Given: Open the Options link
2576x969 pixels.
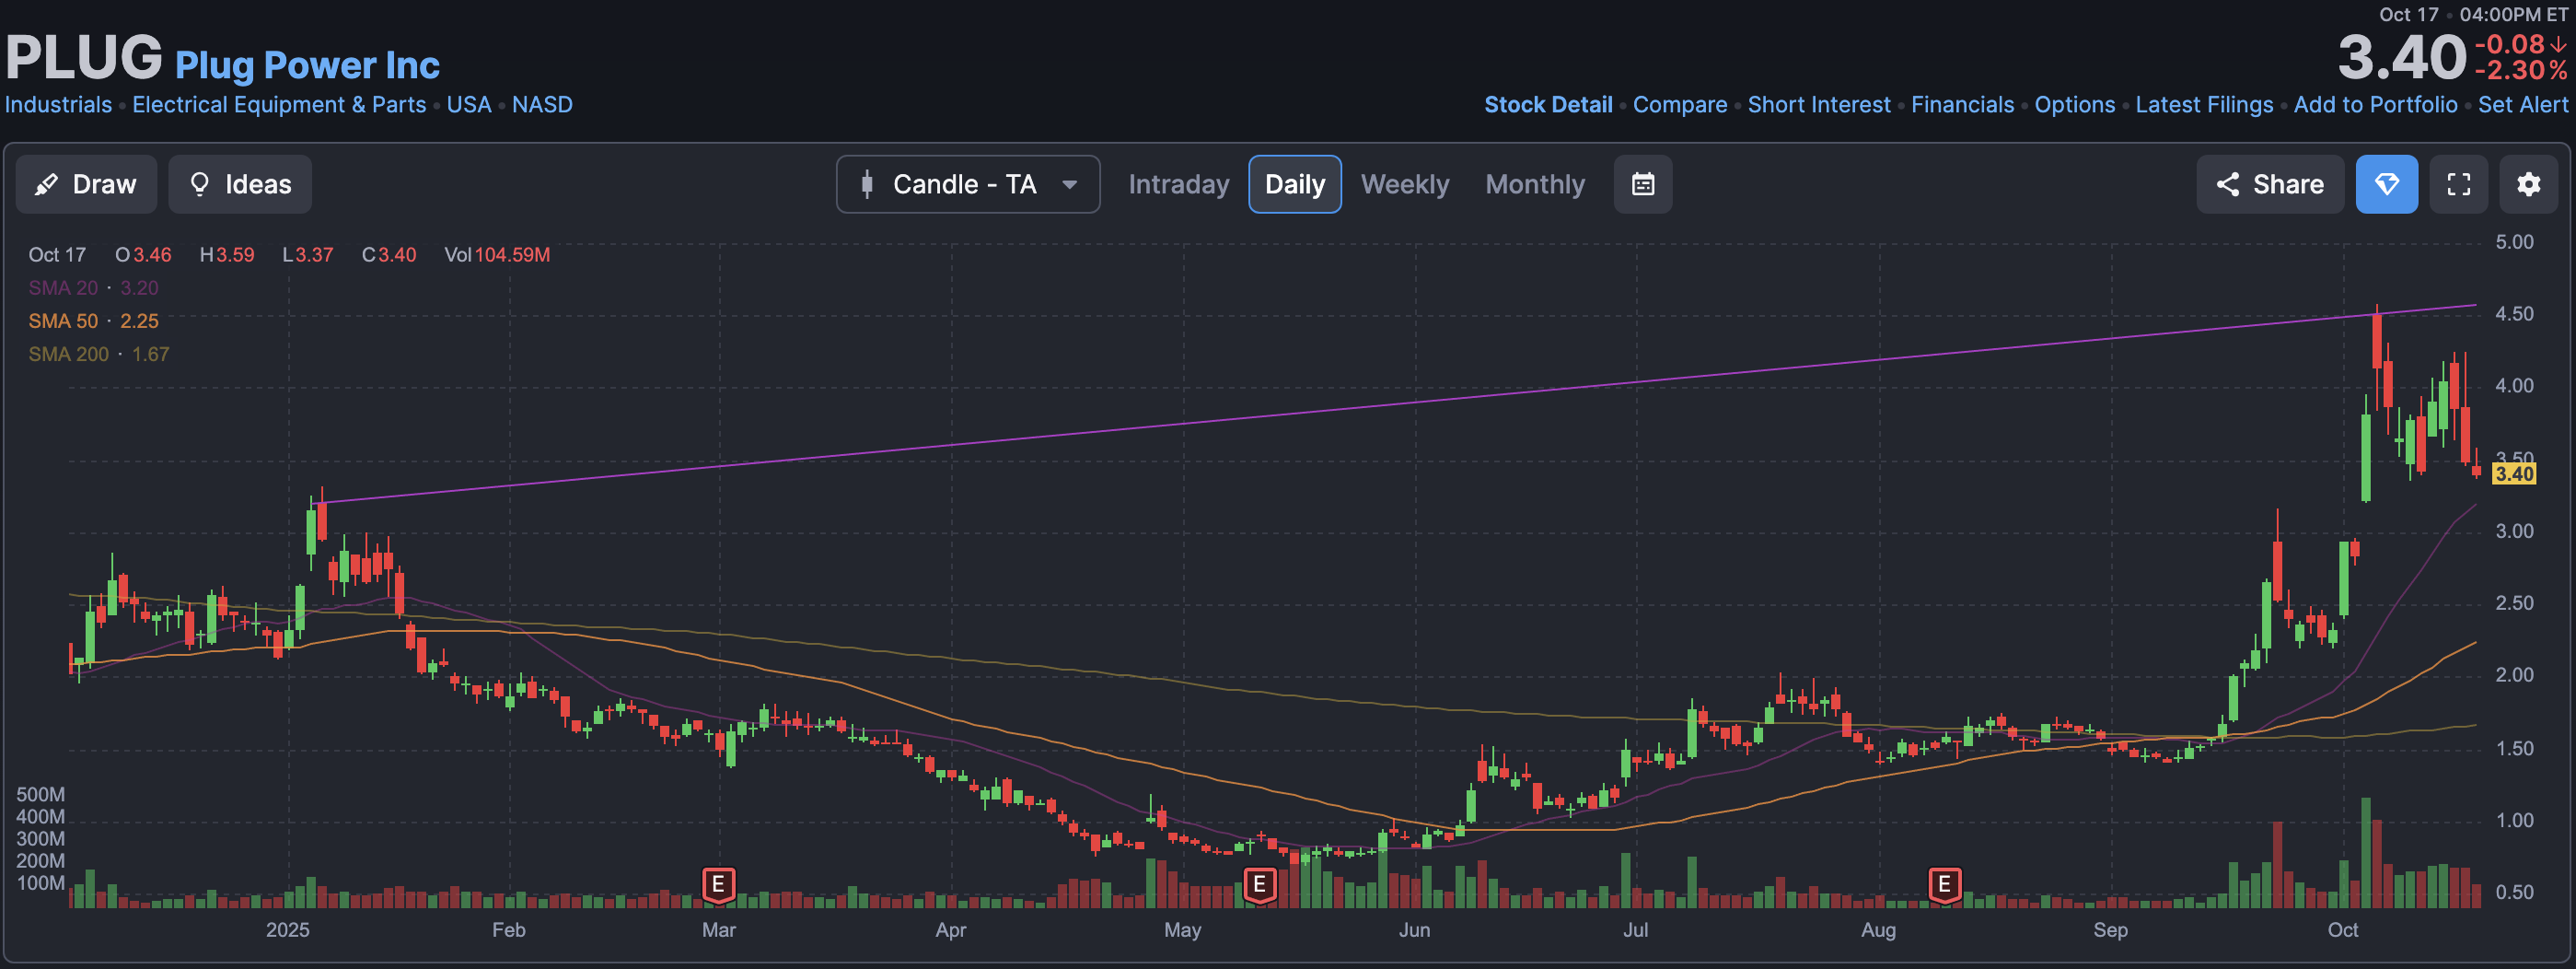Looking at the screenshot, I should [2075, 105].
